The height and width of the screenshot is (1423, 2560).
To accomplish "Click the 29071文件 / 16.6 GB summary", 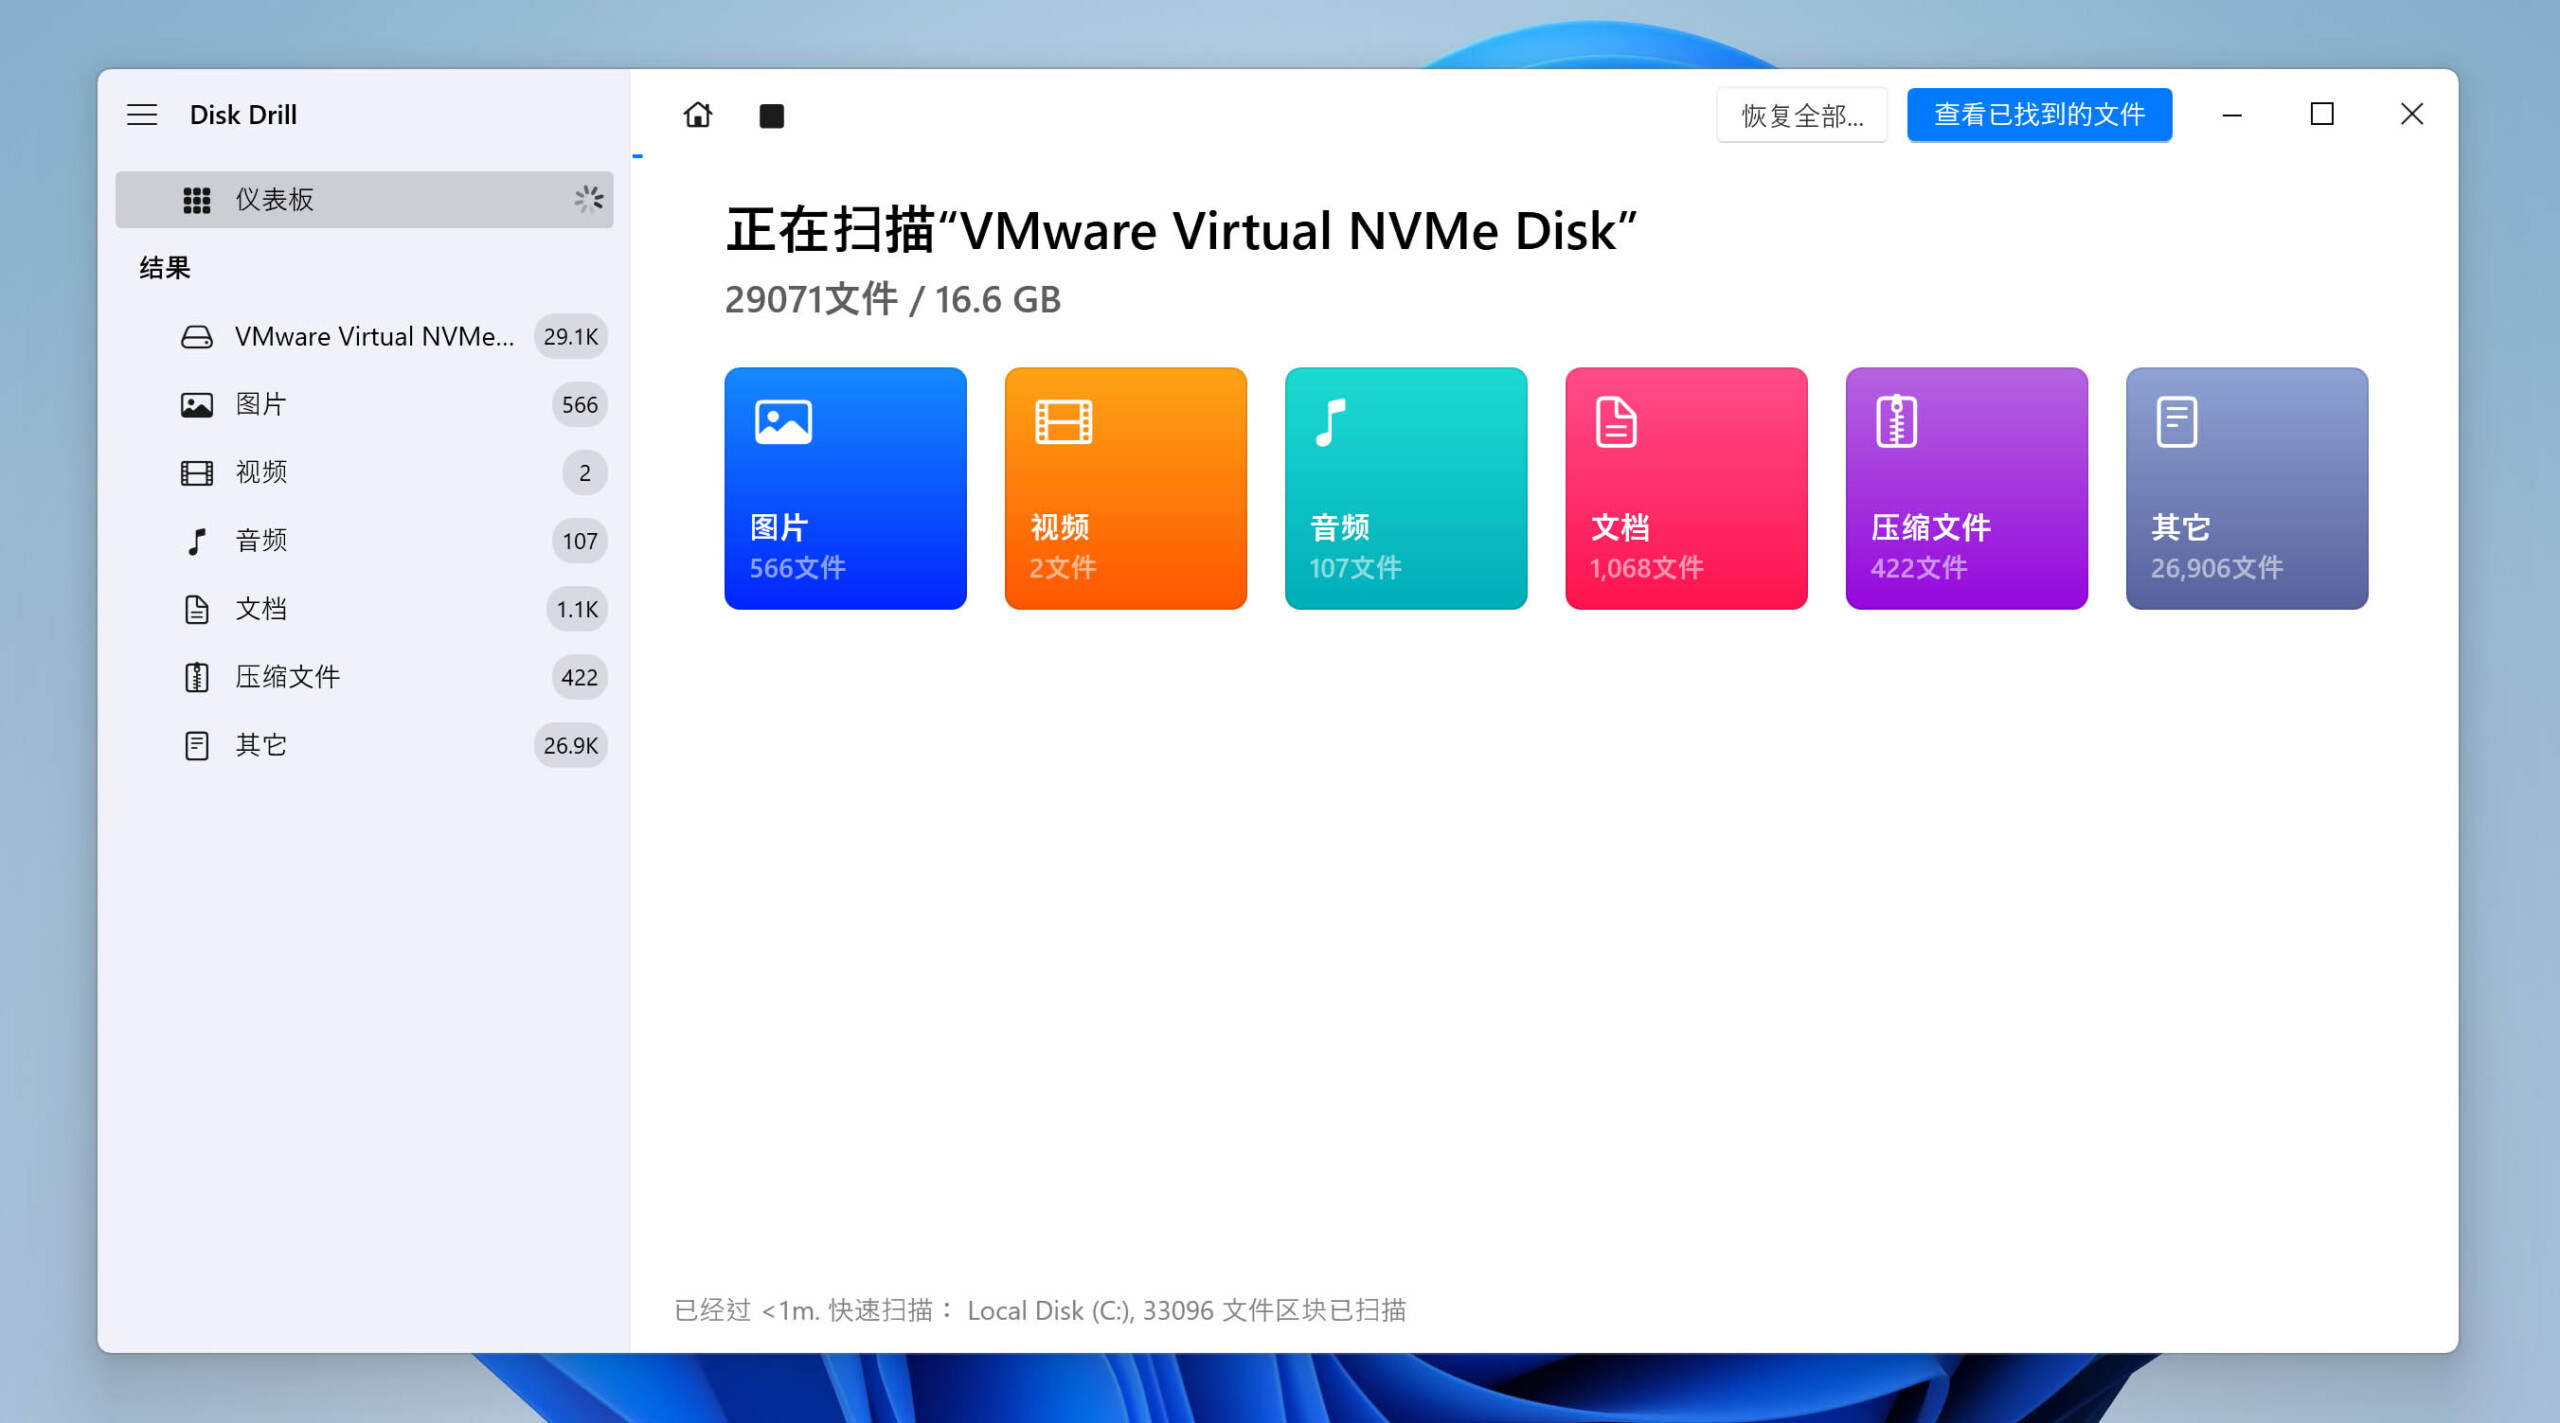I will click(892, 300).
